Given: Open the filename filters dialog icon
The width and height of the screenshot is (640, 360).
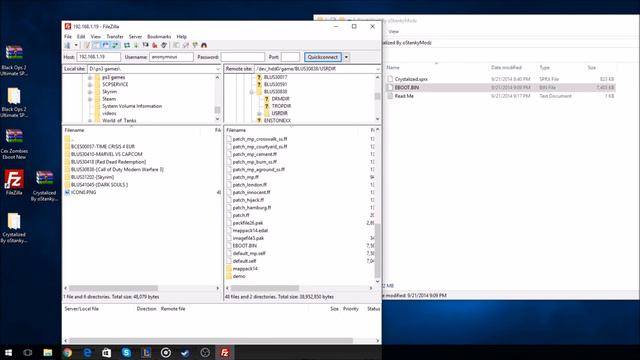Looking at the screenshot, I should click(176, 45).
